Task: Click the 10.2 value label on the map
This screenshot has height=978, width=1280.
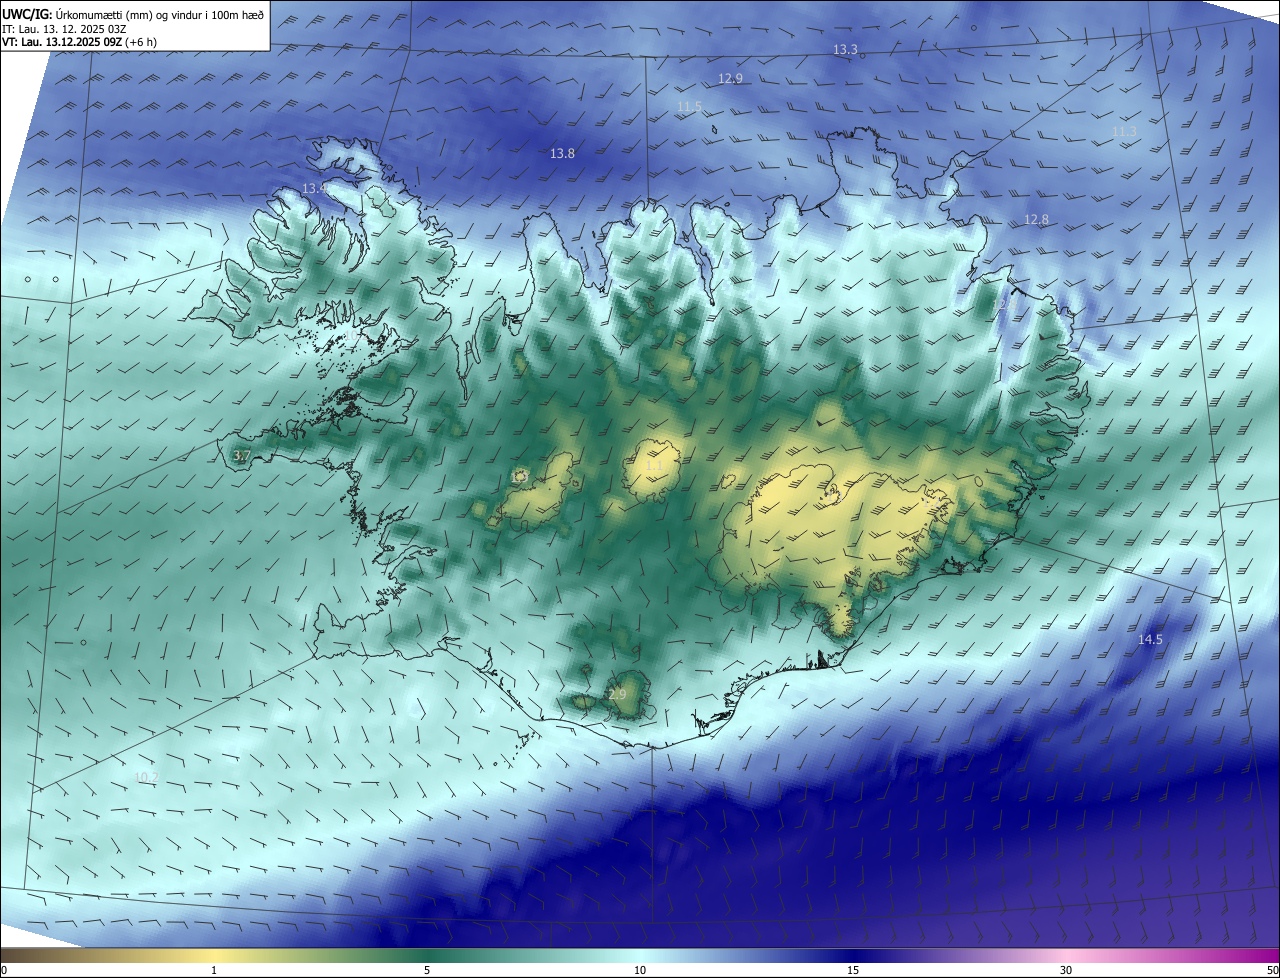Action: [x=146, y=777]
